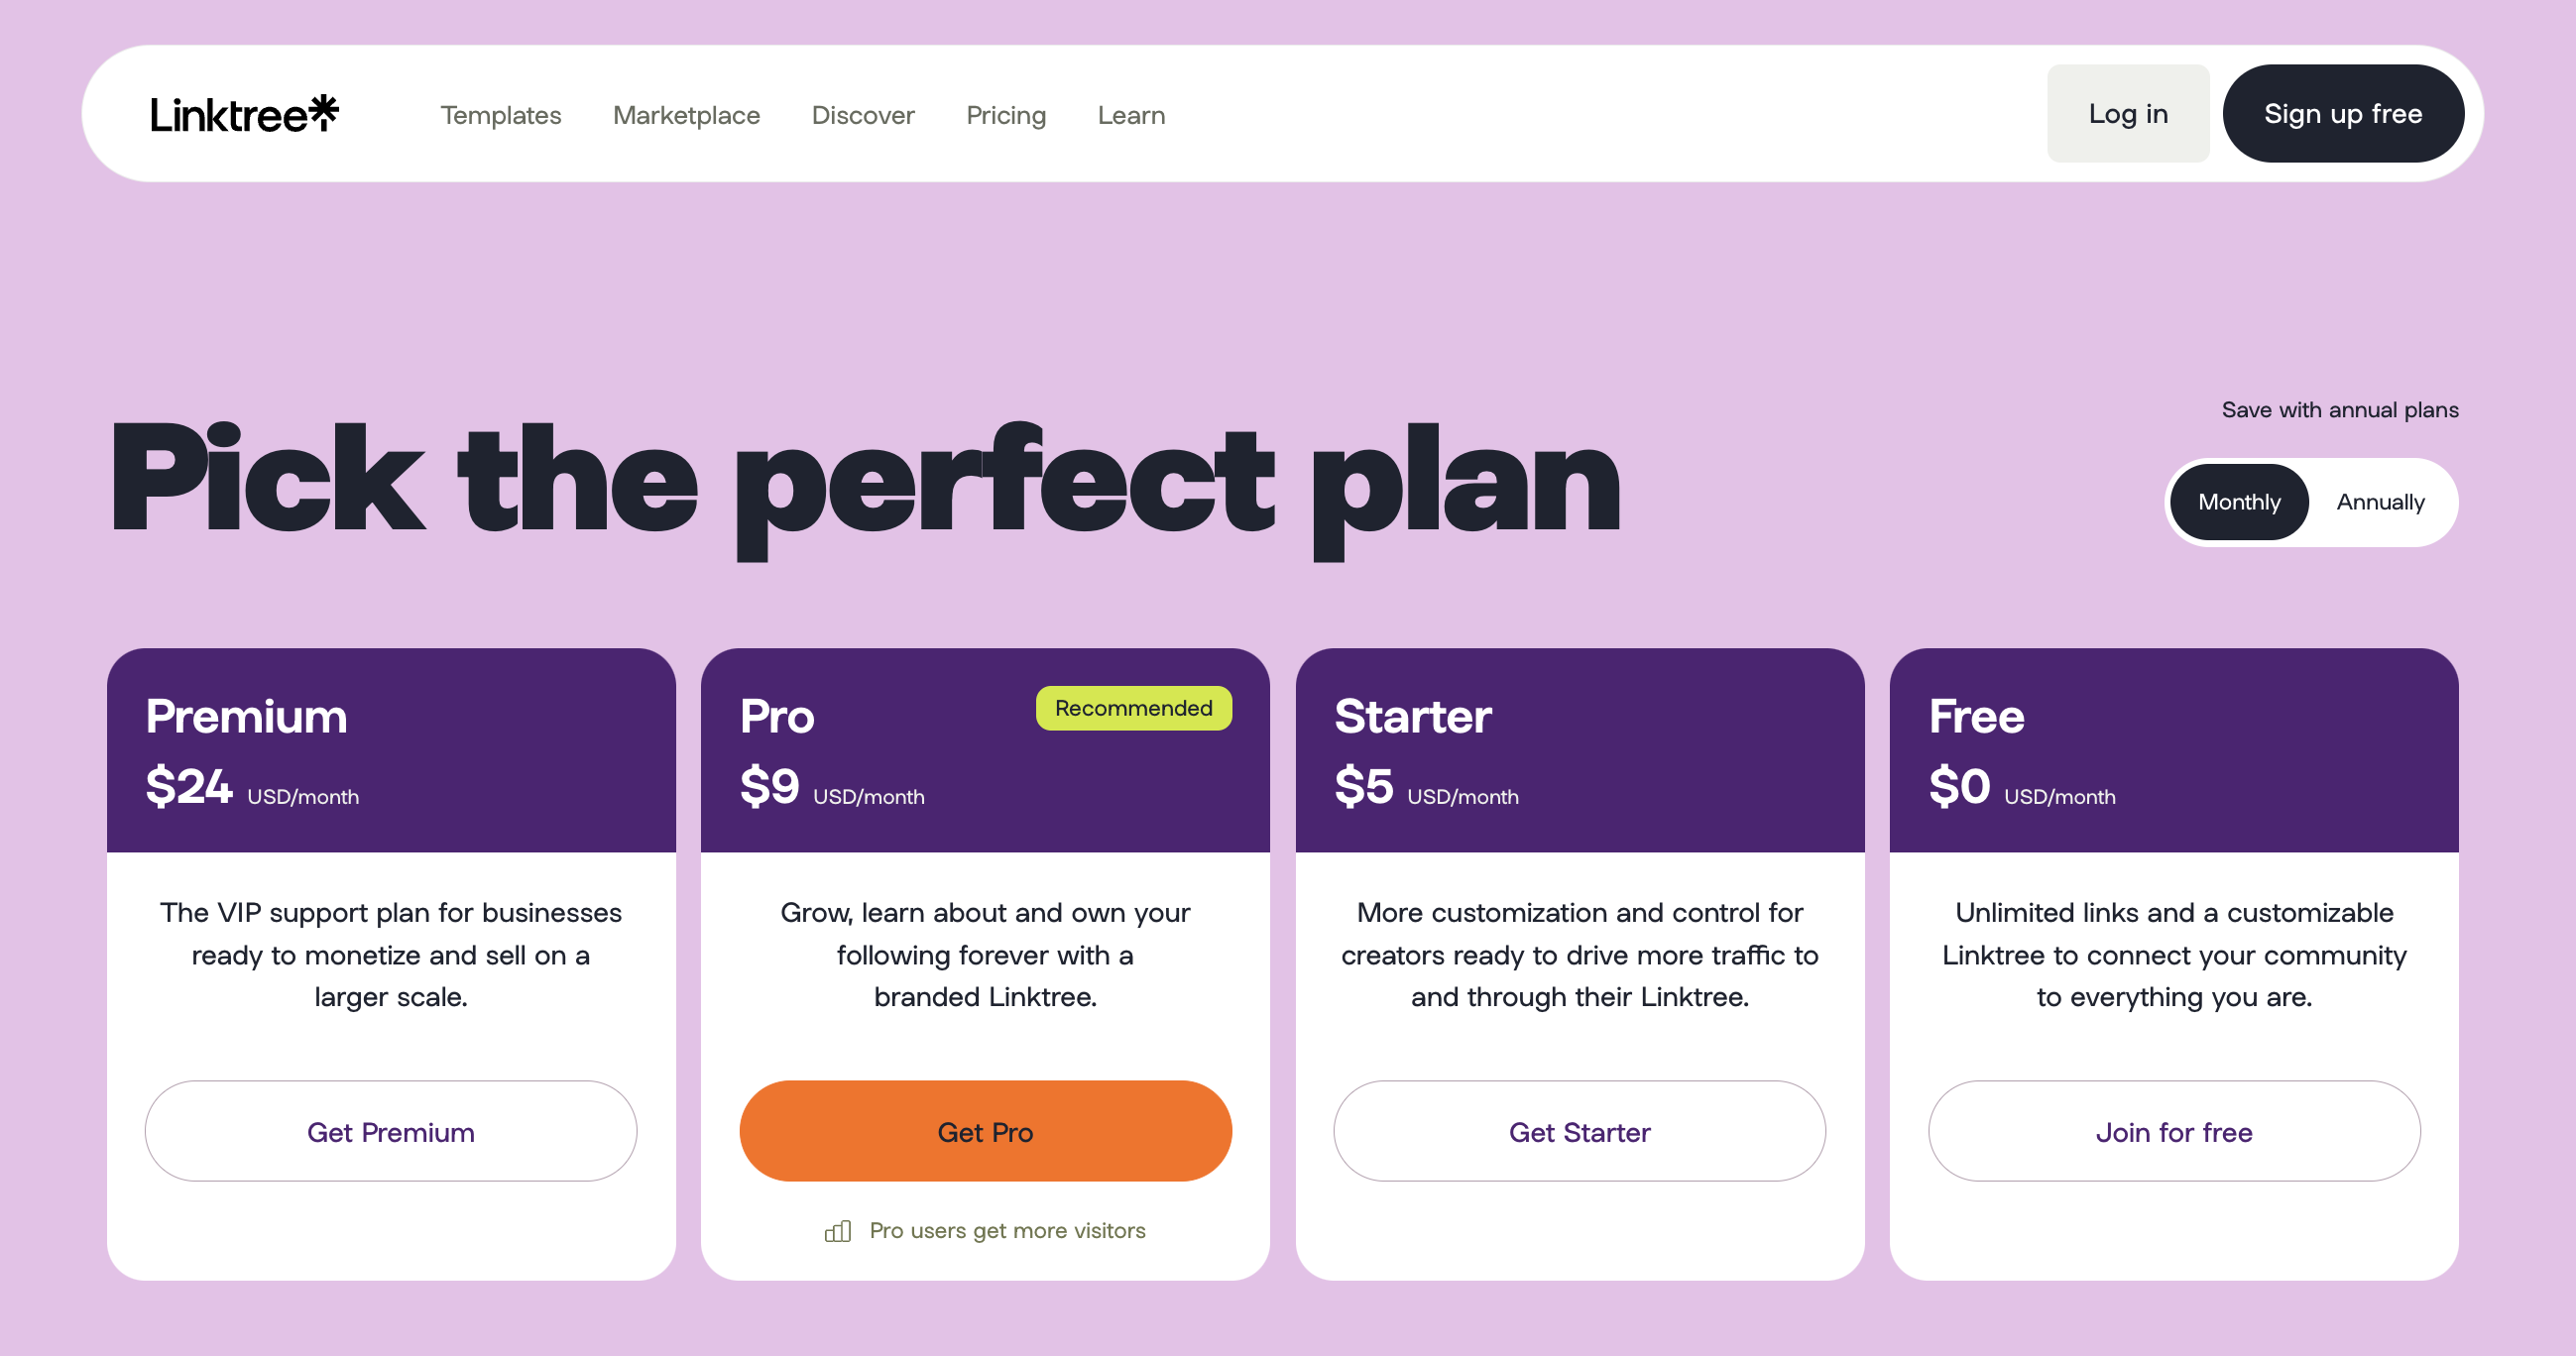Toggle to Monthly billing period
Screen dimensions: 2576x1356
[2239, 501]
